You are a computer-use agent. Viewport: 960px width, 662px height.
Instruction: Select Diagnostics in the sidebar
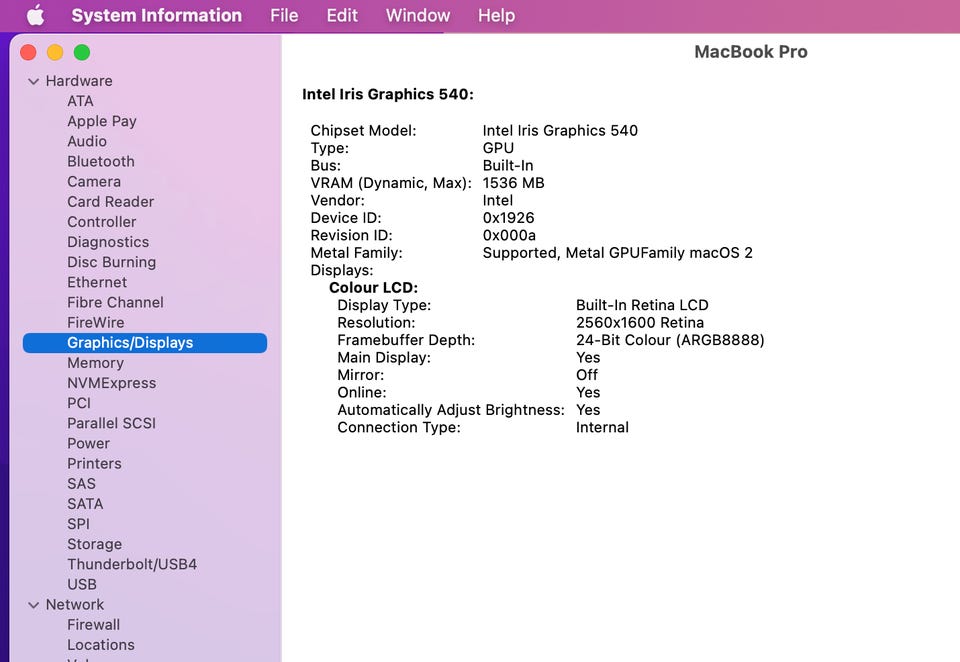pyautogui.click(x=108, y=243)
